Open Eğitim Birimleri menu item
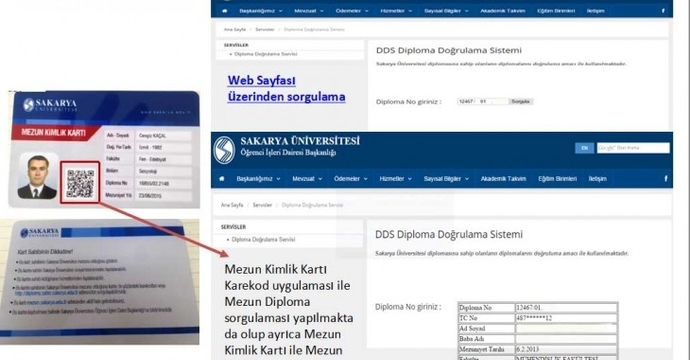 pos(558,179)
